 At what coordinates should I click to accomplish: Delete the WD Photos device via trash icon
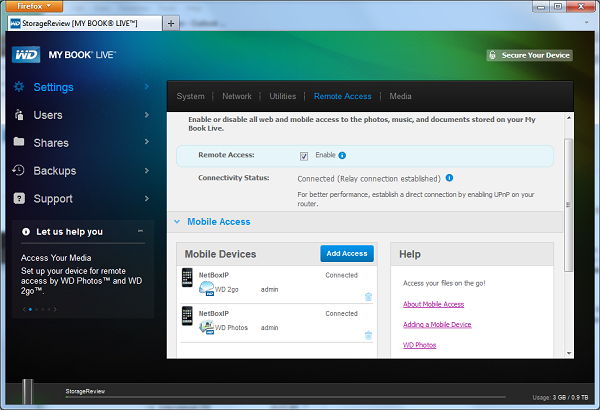pos(368,335)
